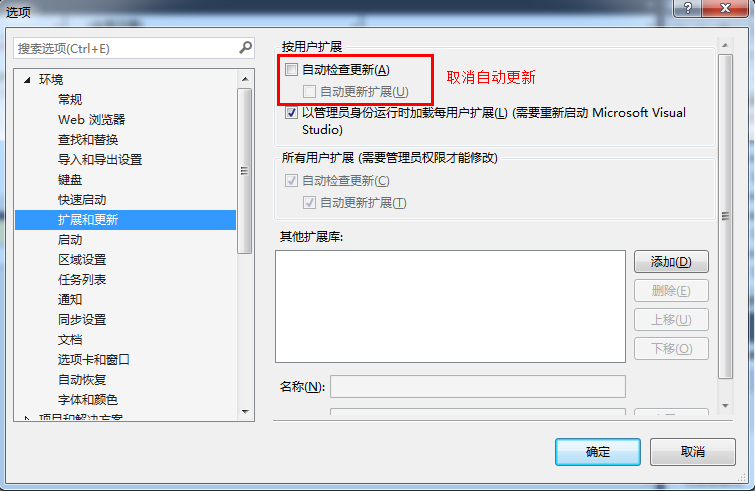The image size is (755, 491).
Task: Click tree panel scroll down arrow
Action: point(245,412)
